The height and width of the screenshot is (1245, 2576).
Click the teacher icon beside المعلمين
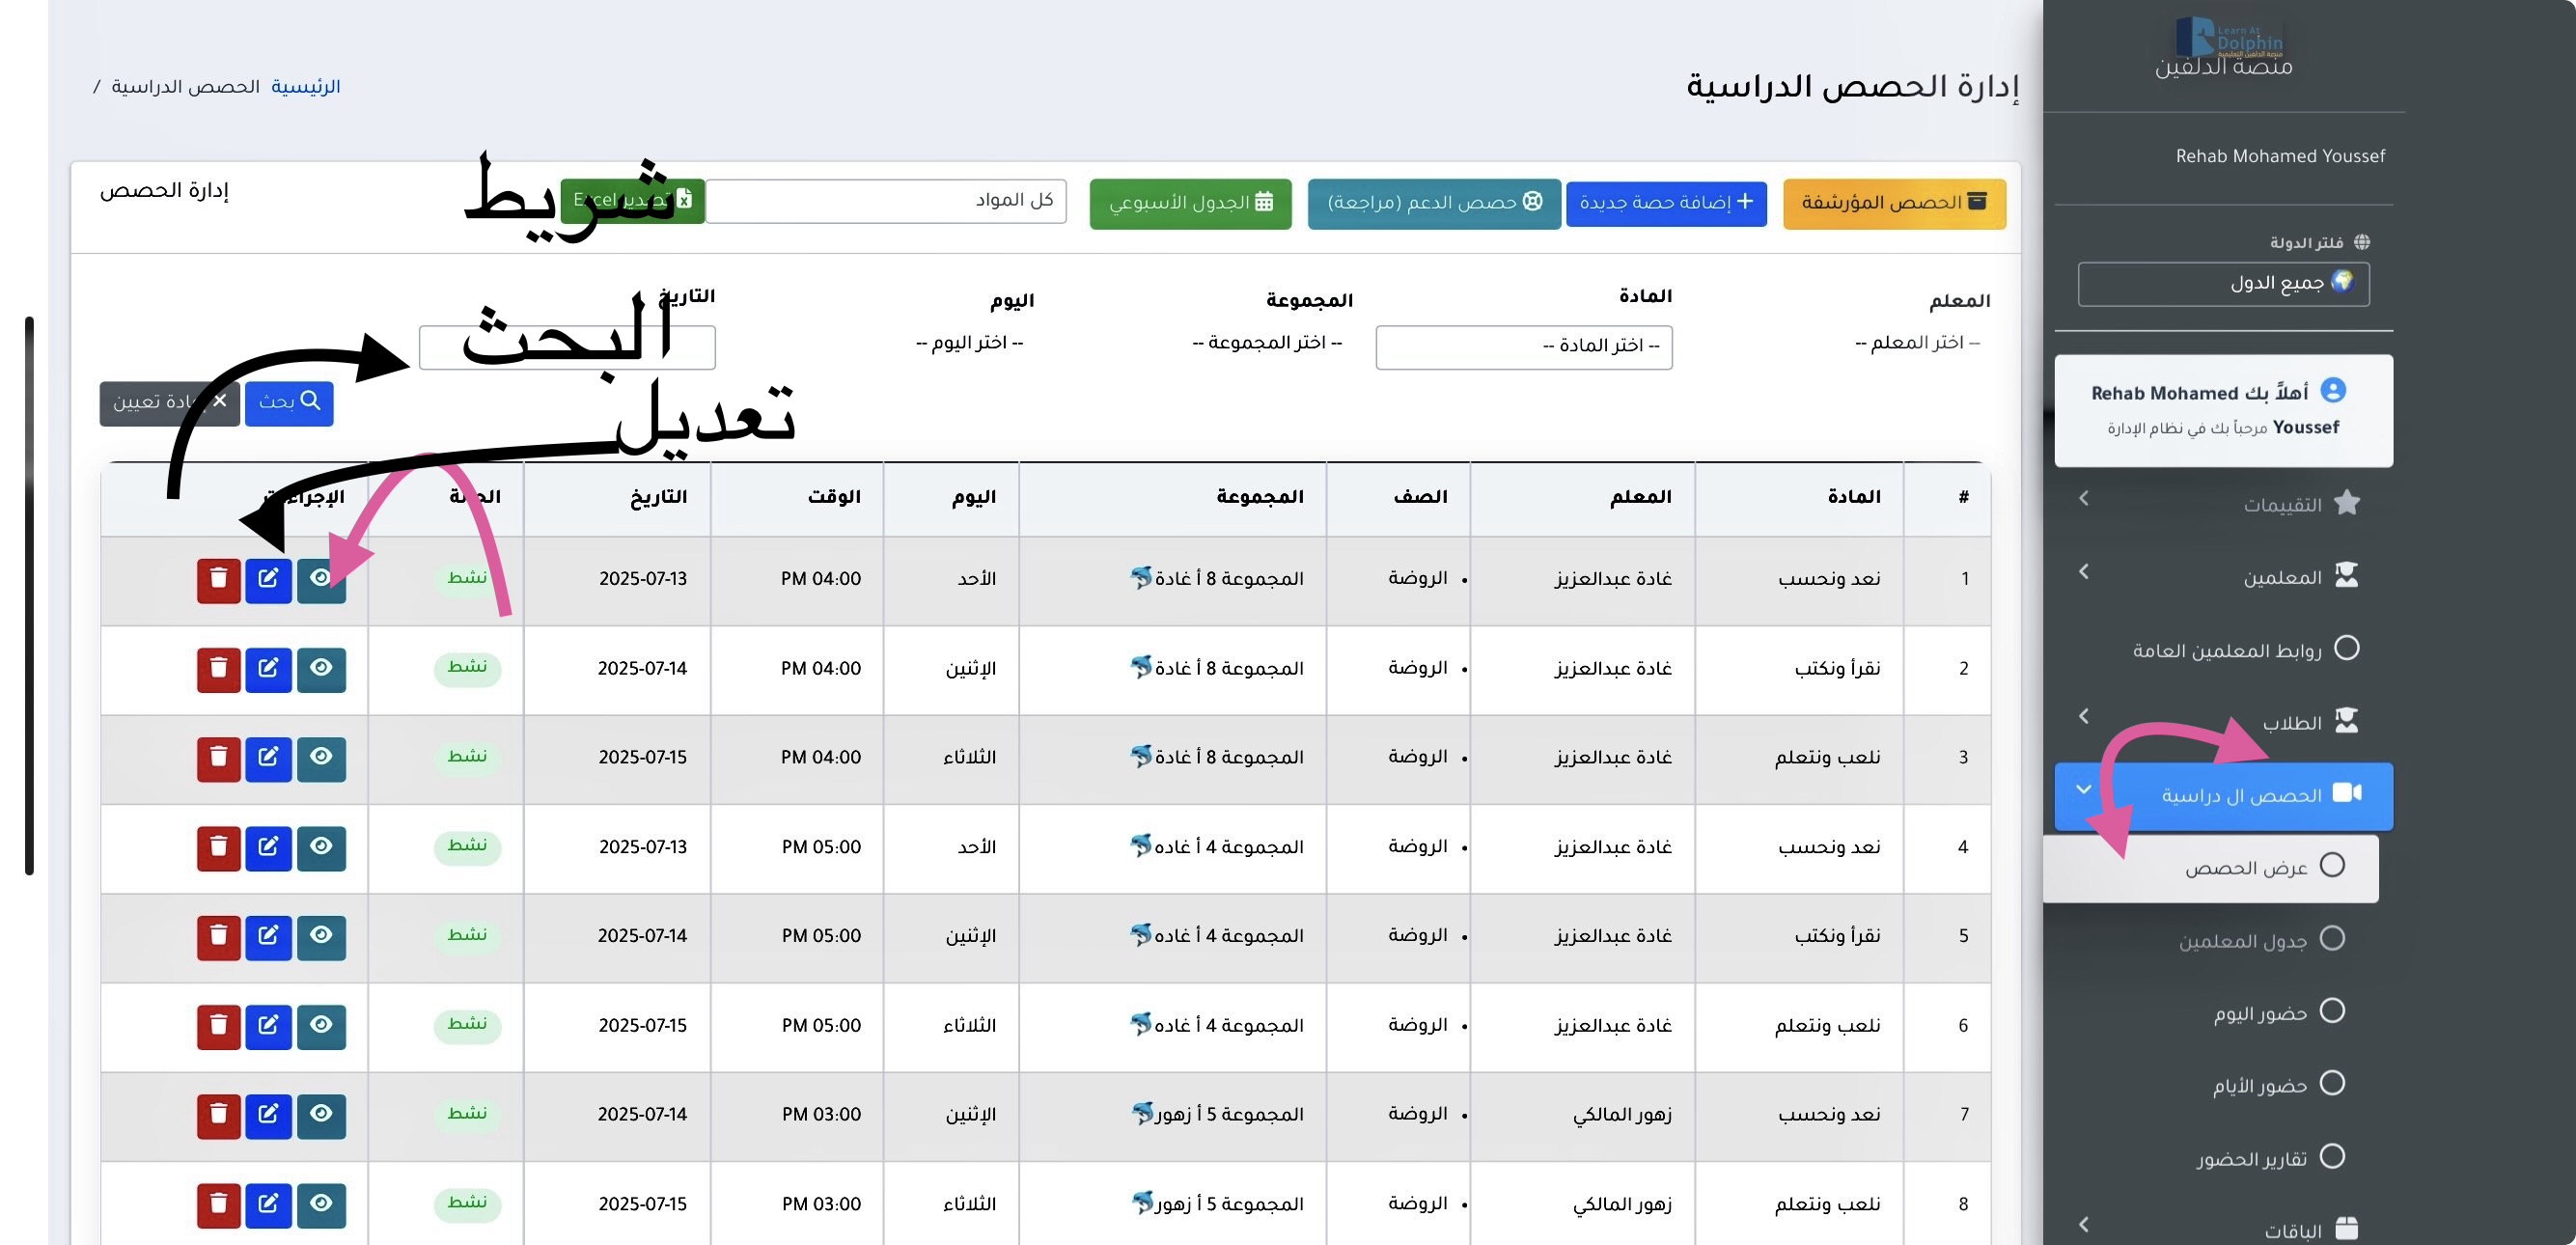click(2346, 576)
